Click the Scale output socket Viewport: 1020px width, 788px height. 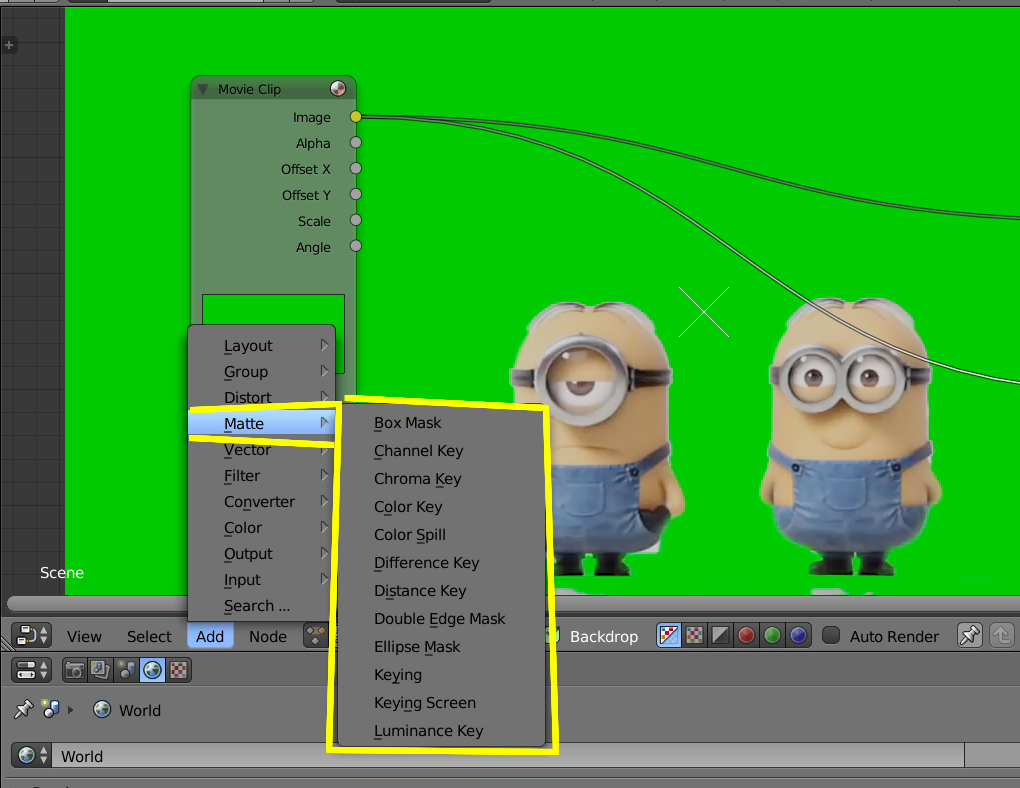[355, 220]
